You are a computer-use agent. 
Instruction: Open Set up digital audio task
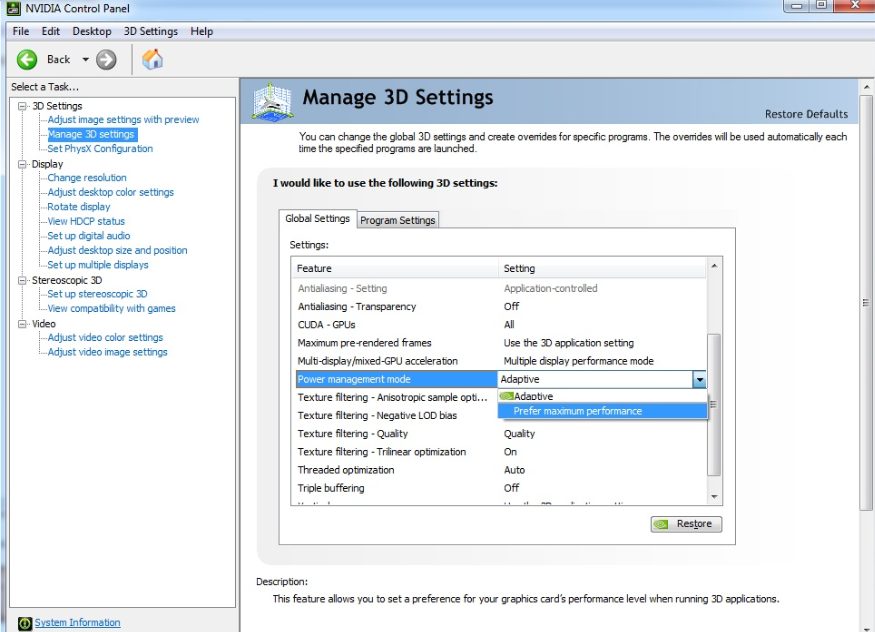89,235
